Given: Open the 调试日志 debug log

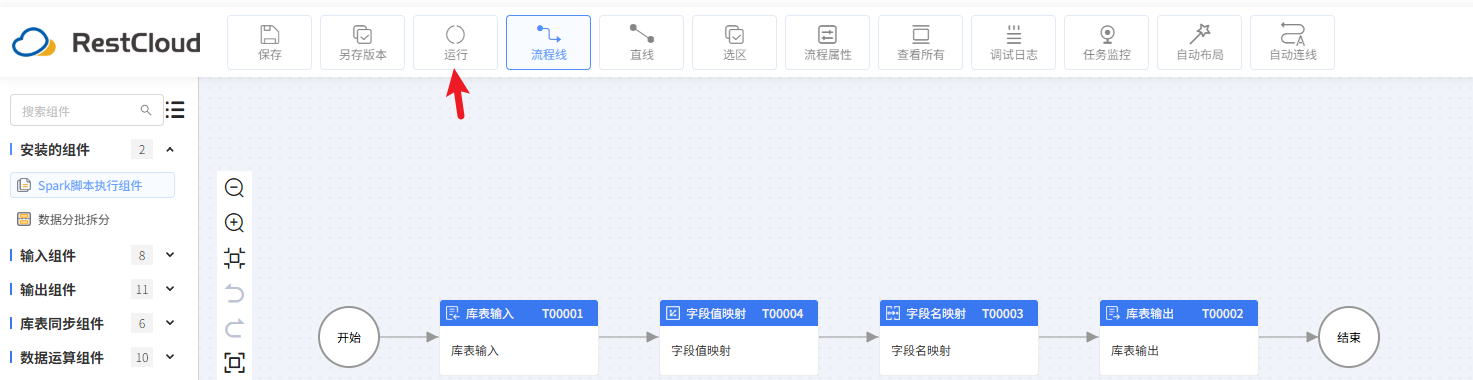Looking at the screenshot, I should click(x=1014, y=42).
